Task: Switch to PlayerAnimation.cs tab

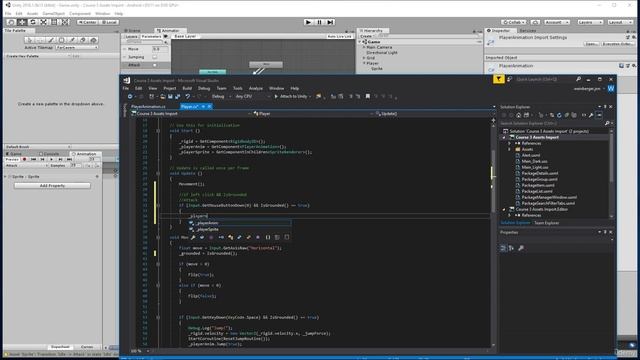Action: [148, 107]
